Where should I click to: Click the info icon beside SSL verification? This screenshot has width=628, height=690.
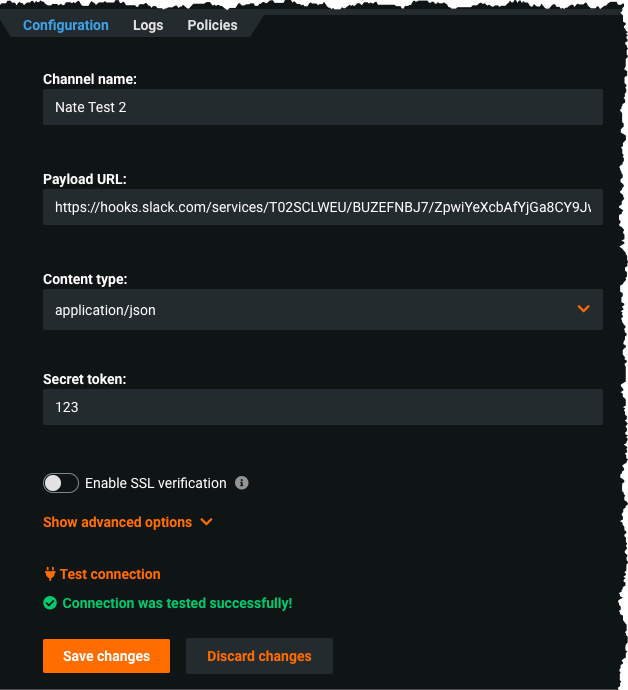point(241,483)
